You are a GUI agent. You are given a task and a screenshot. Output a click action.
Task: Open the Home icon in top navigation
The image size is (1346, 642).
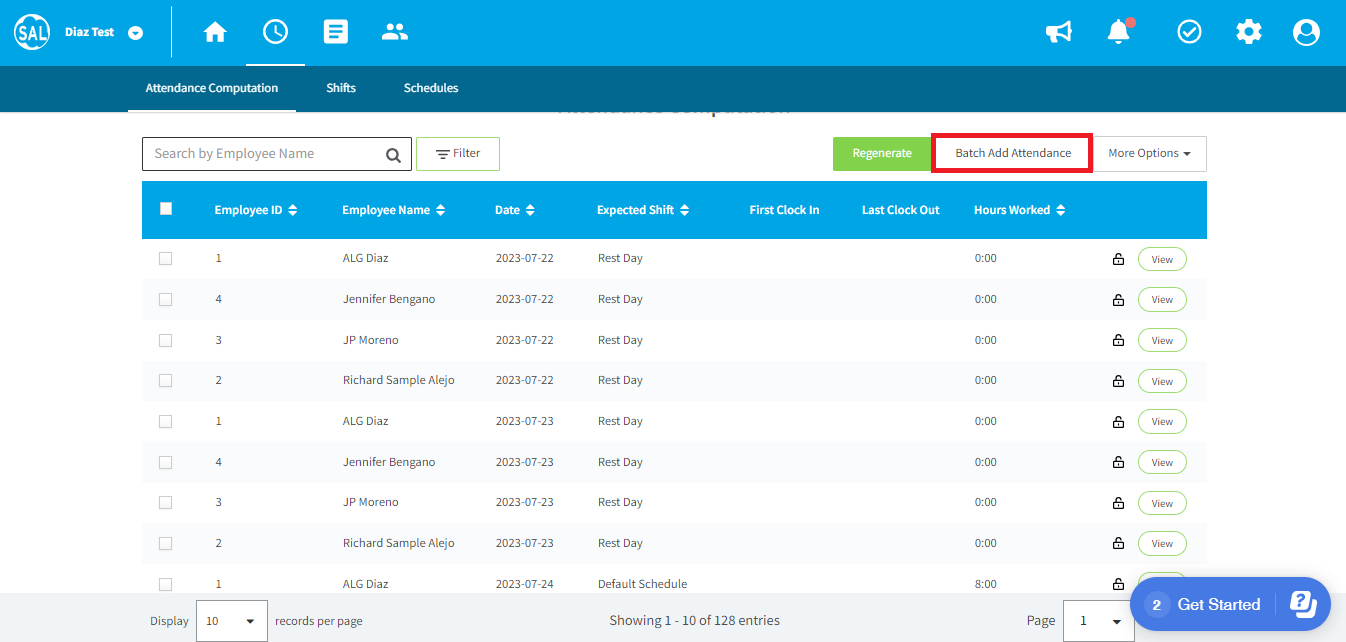click(x=215, y=32)
